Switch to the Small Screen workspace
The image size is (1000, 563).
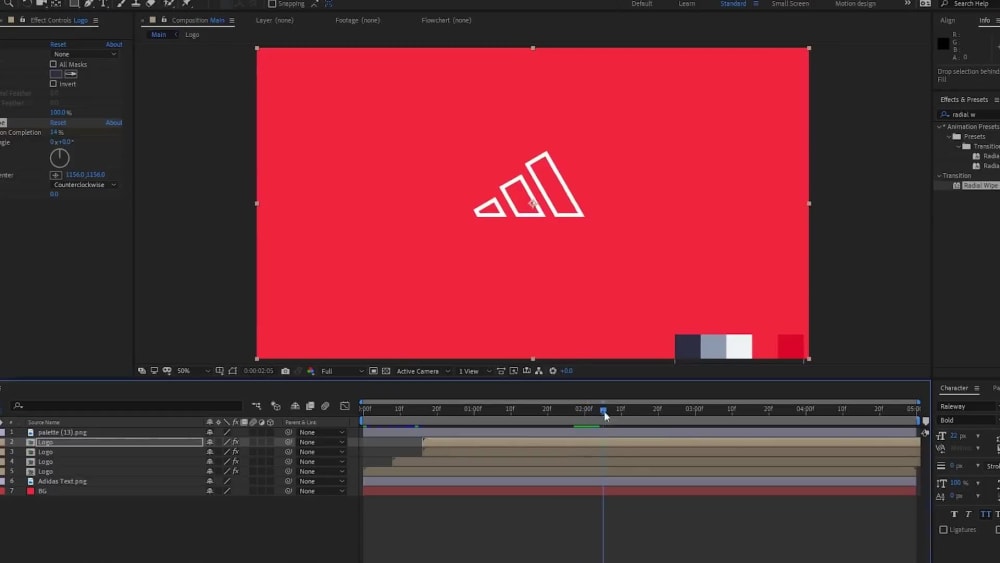pyautogui.click(x=790, y=3)
